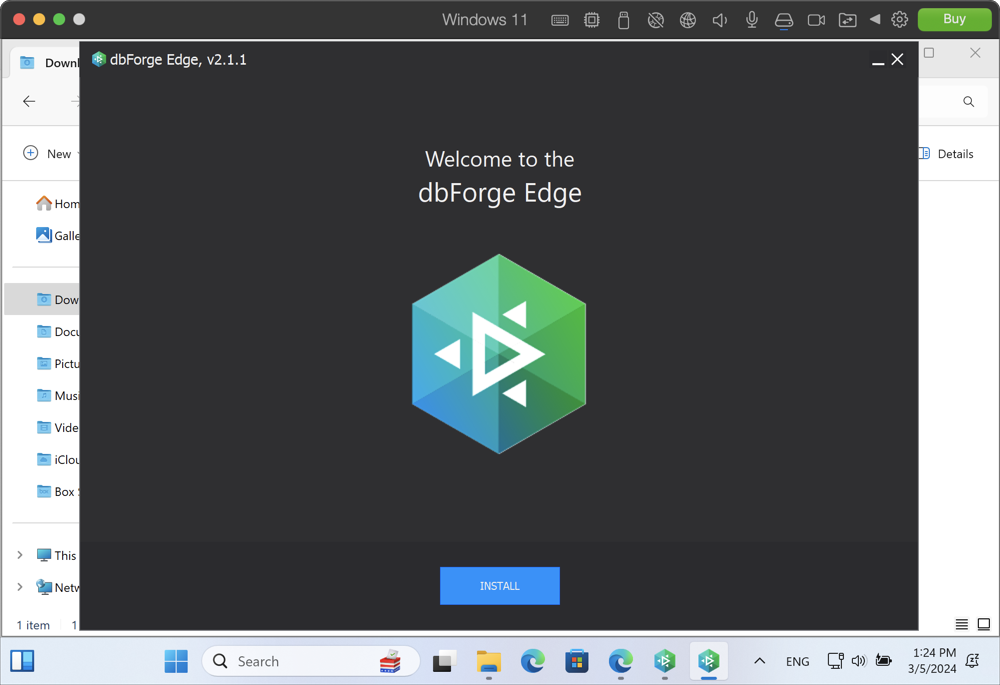Click the New button in File Explorer
Viewport: 1000px width, 685px height.
click(x=47, y=154)
